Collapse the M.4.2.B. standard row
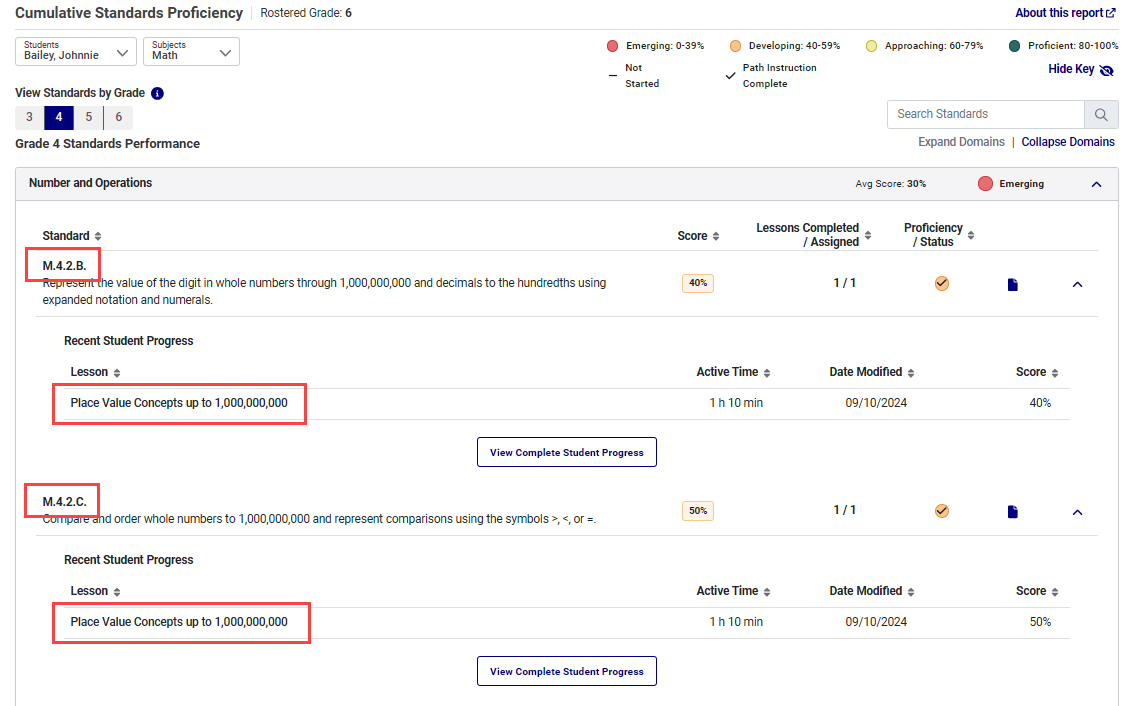Screen dimensions: 1130x706 1077,285
